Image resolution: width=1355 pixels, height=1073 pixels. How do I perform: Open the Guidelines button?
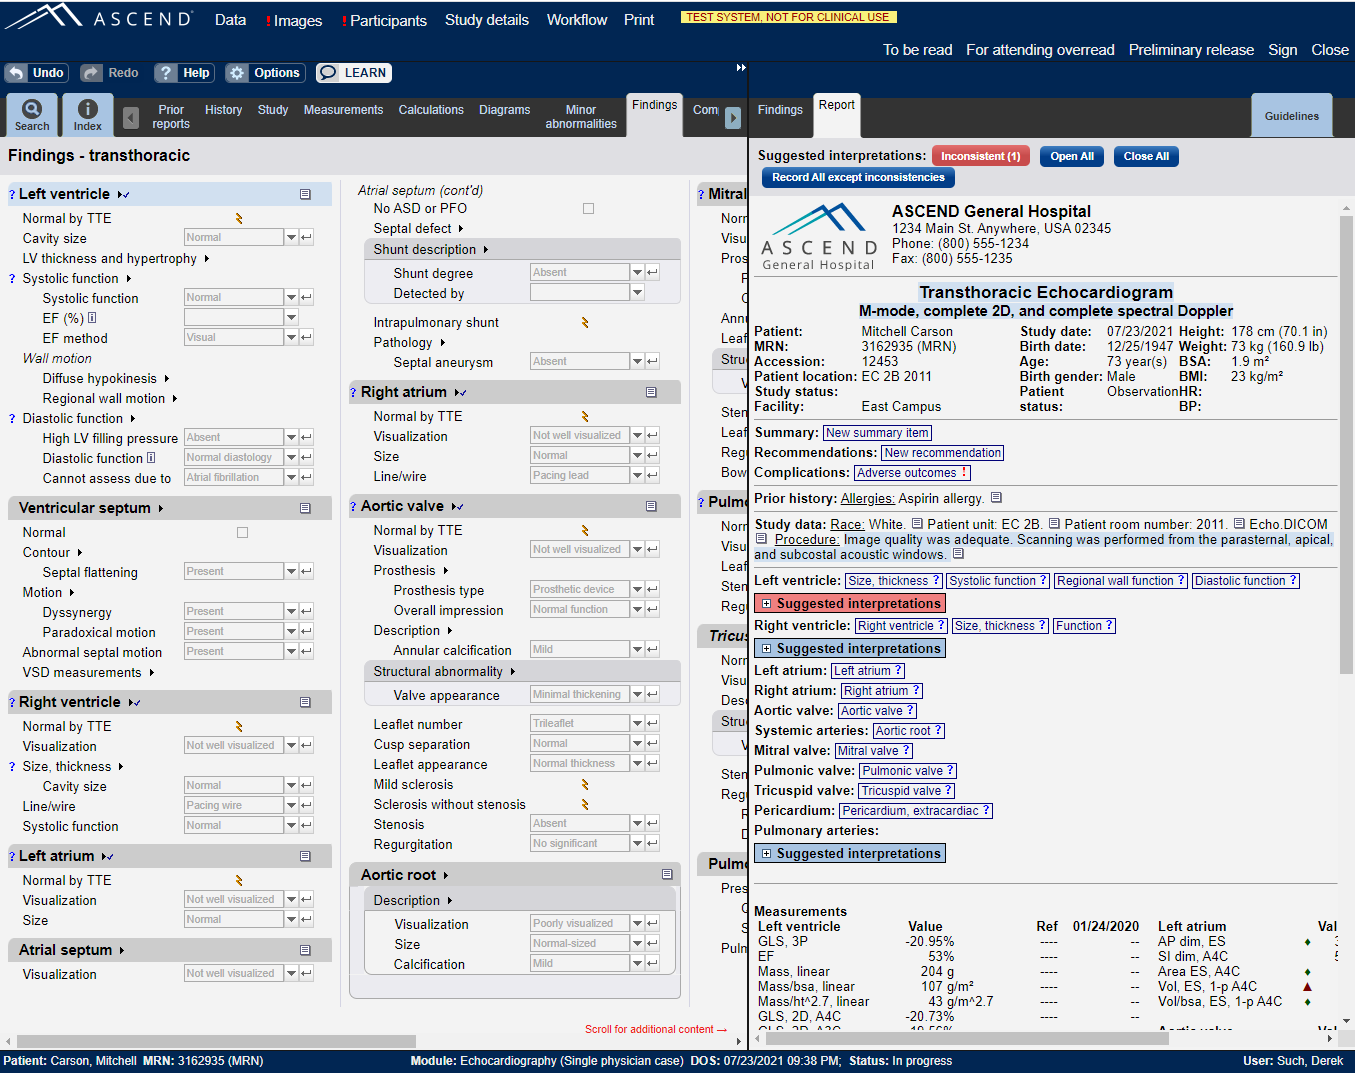[1292, 116]
